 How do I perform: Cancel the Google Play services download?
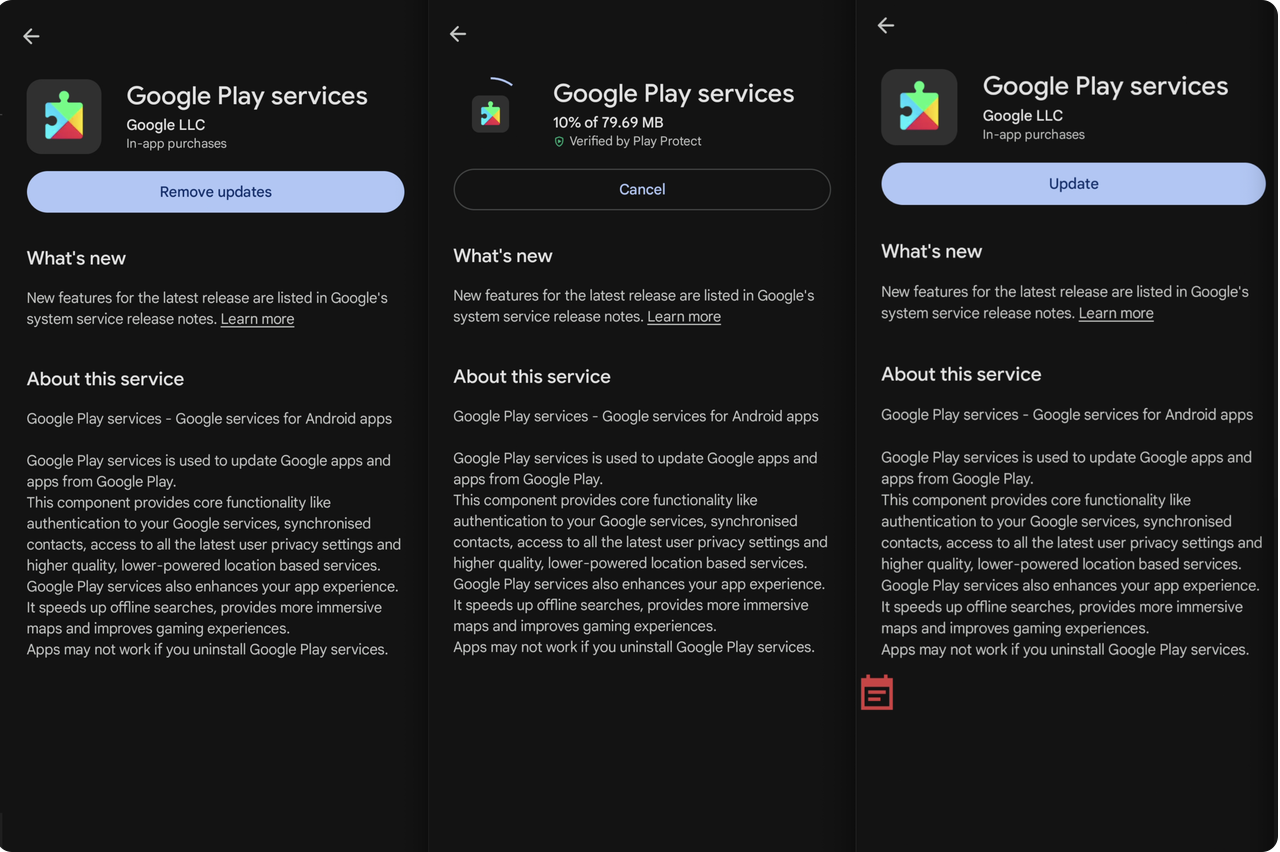(642, 189)
